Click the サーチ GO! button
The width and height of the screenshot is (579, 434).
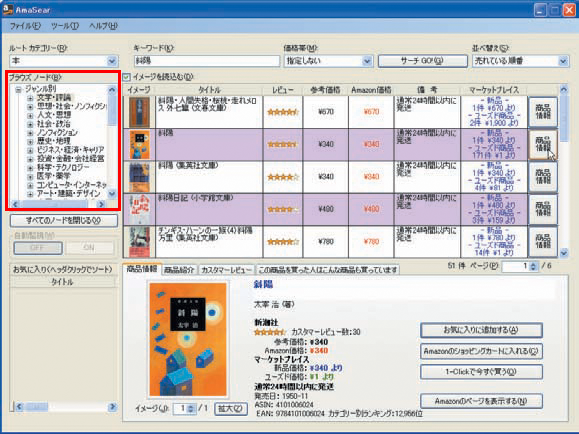tap(422, 61)
